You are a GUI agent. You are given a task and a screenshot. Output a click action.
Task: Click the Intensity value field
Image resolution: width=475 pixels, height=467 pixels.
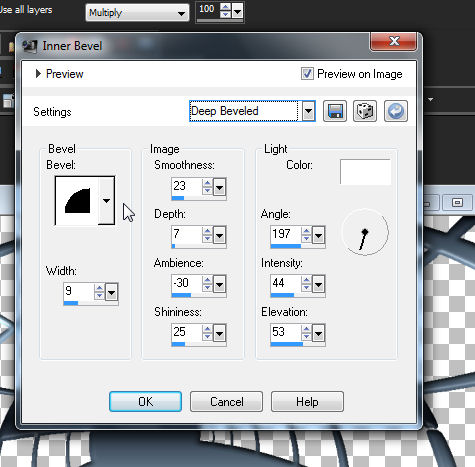click(x=286, y=284)
